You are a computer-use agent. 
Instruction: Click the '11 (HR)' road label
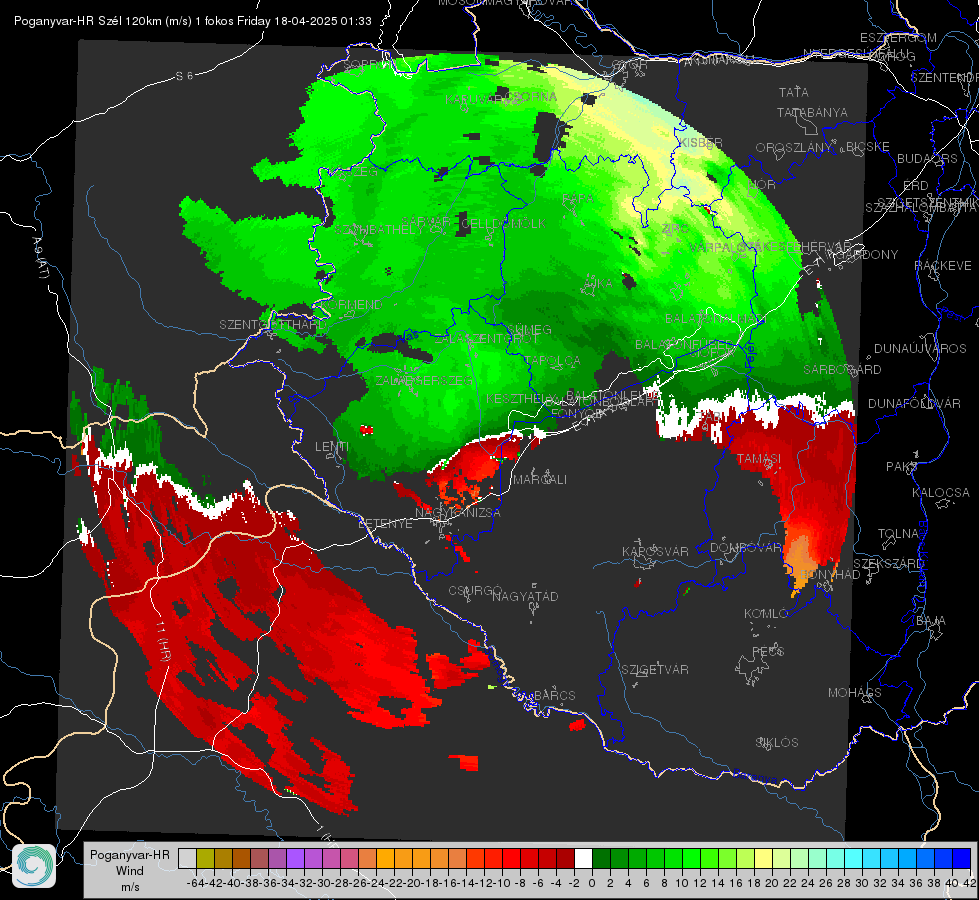(x=162, y=642)
